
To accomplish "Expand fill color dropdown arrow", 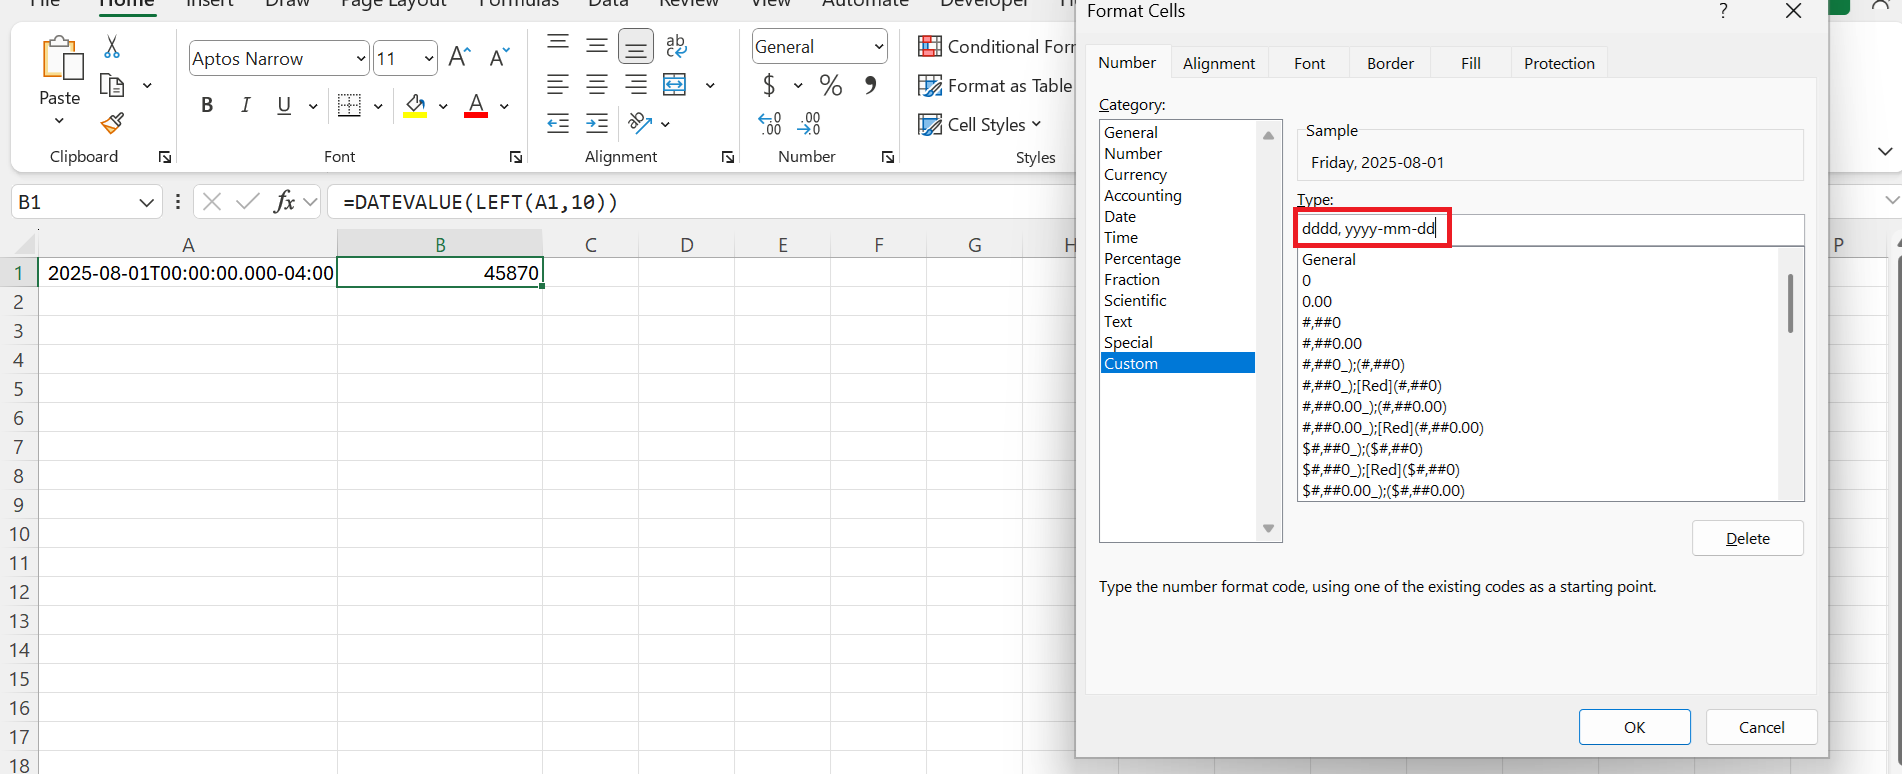I will click(x=443, y=106).
